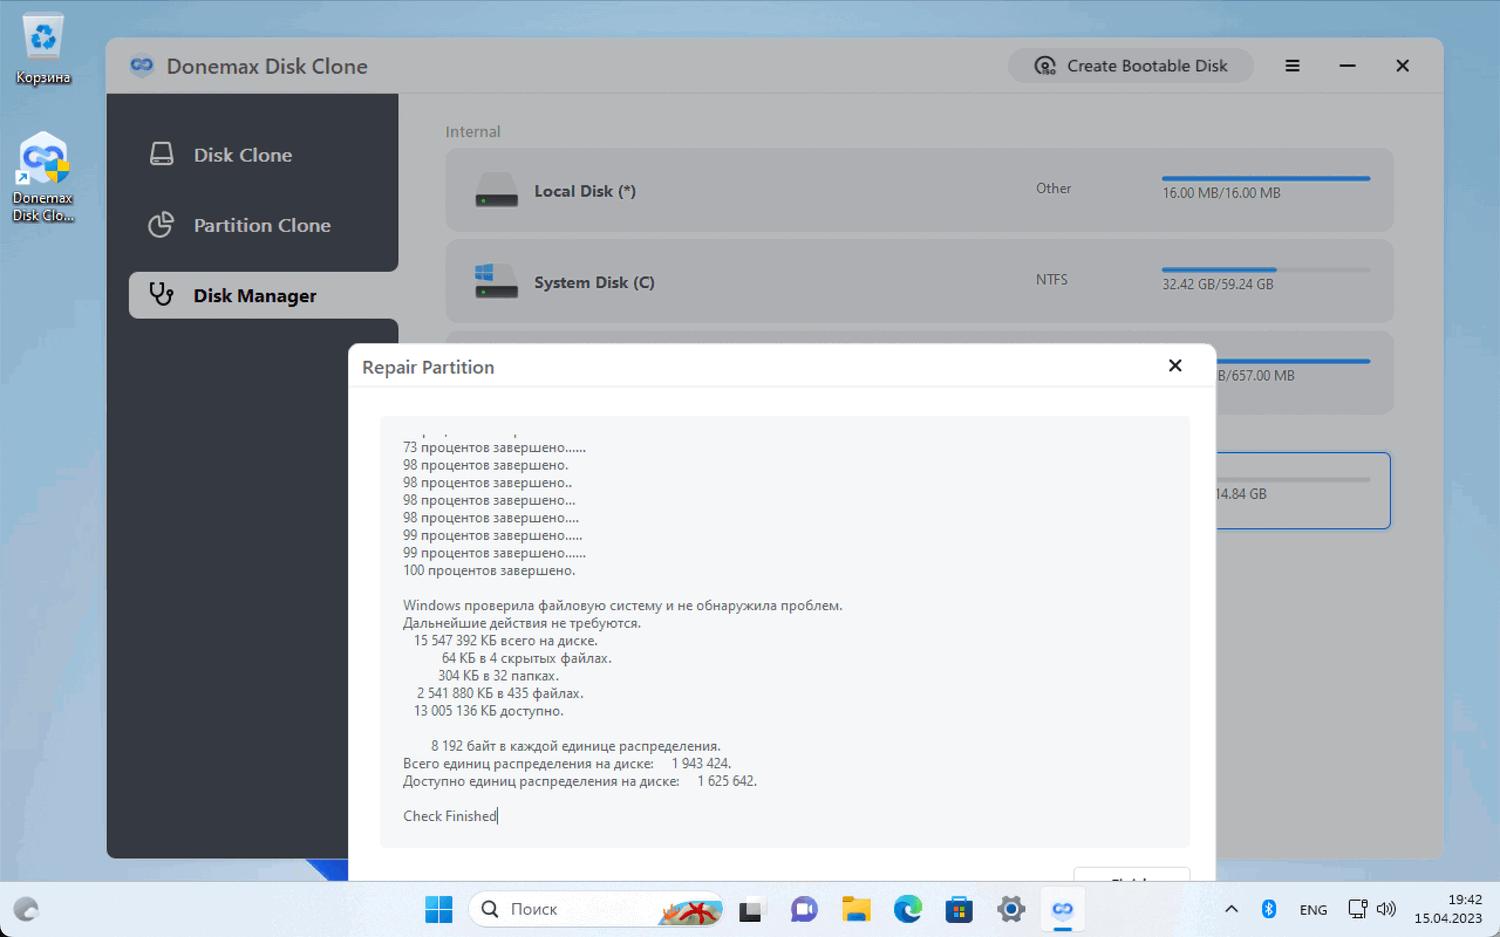1500x937 pixels.
Task: Select the Disk Manager sidebar item
Action: [264, 295]
